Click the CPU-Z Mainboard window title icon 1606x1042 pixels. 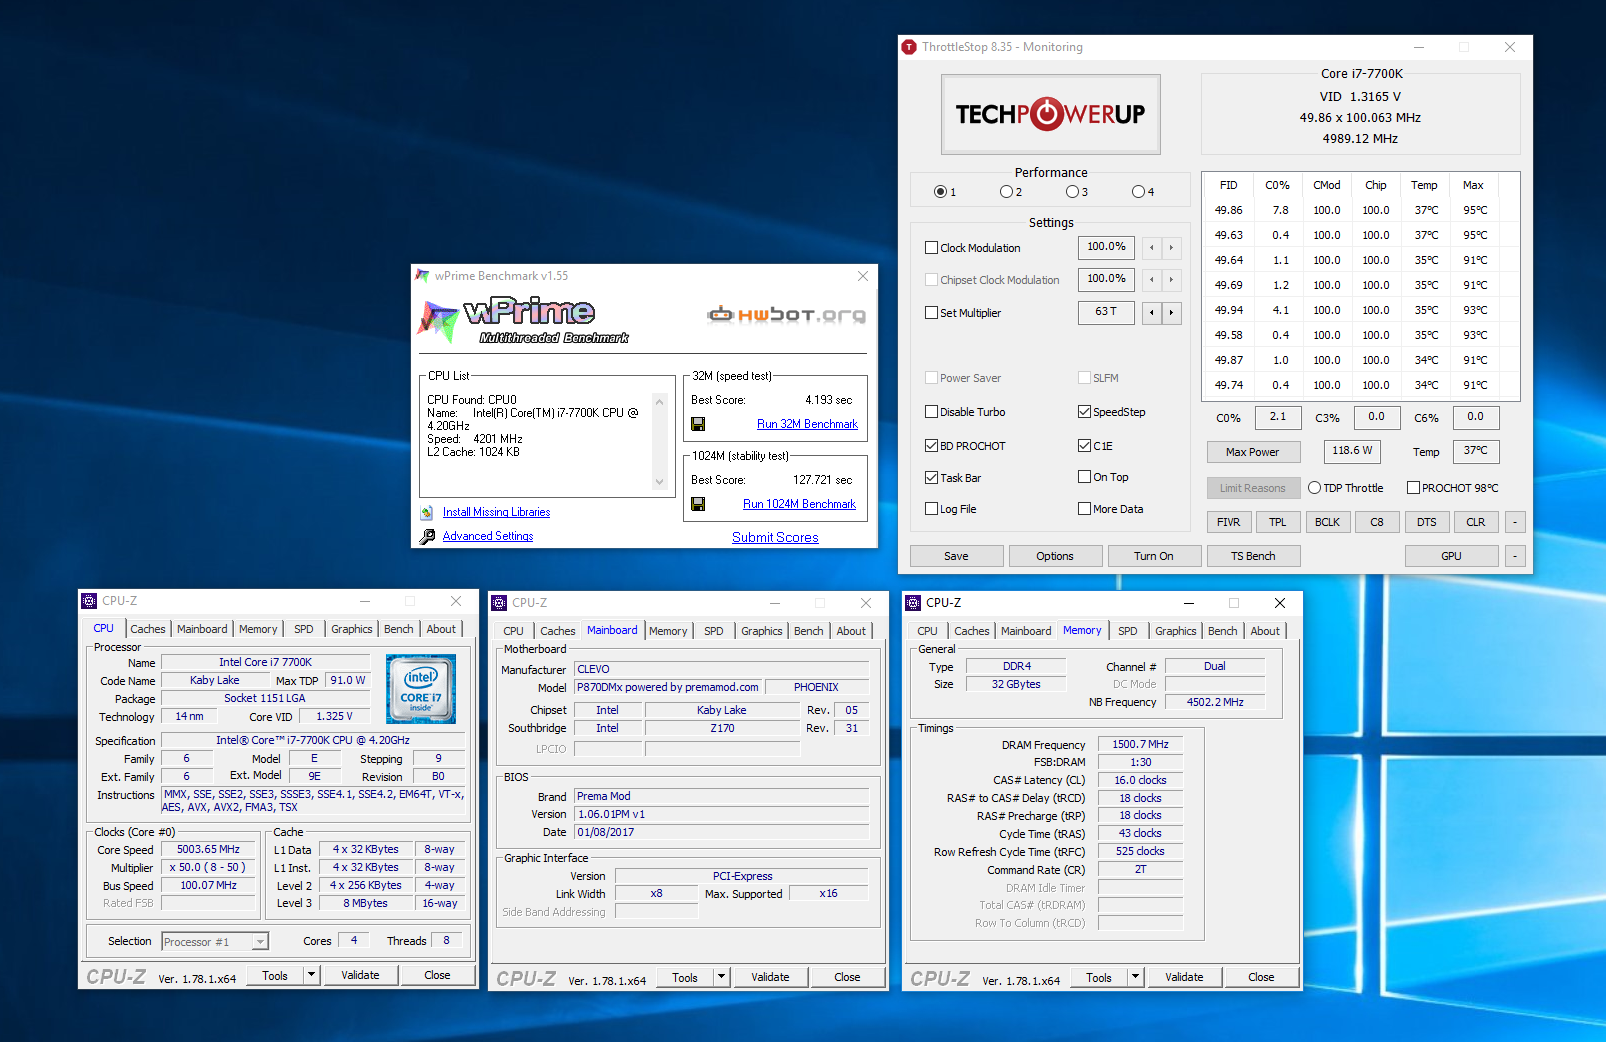[499, 603]
